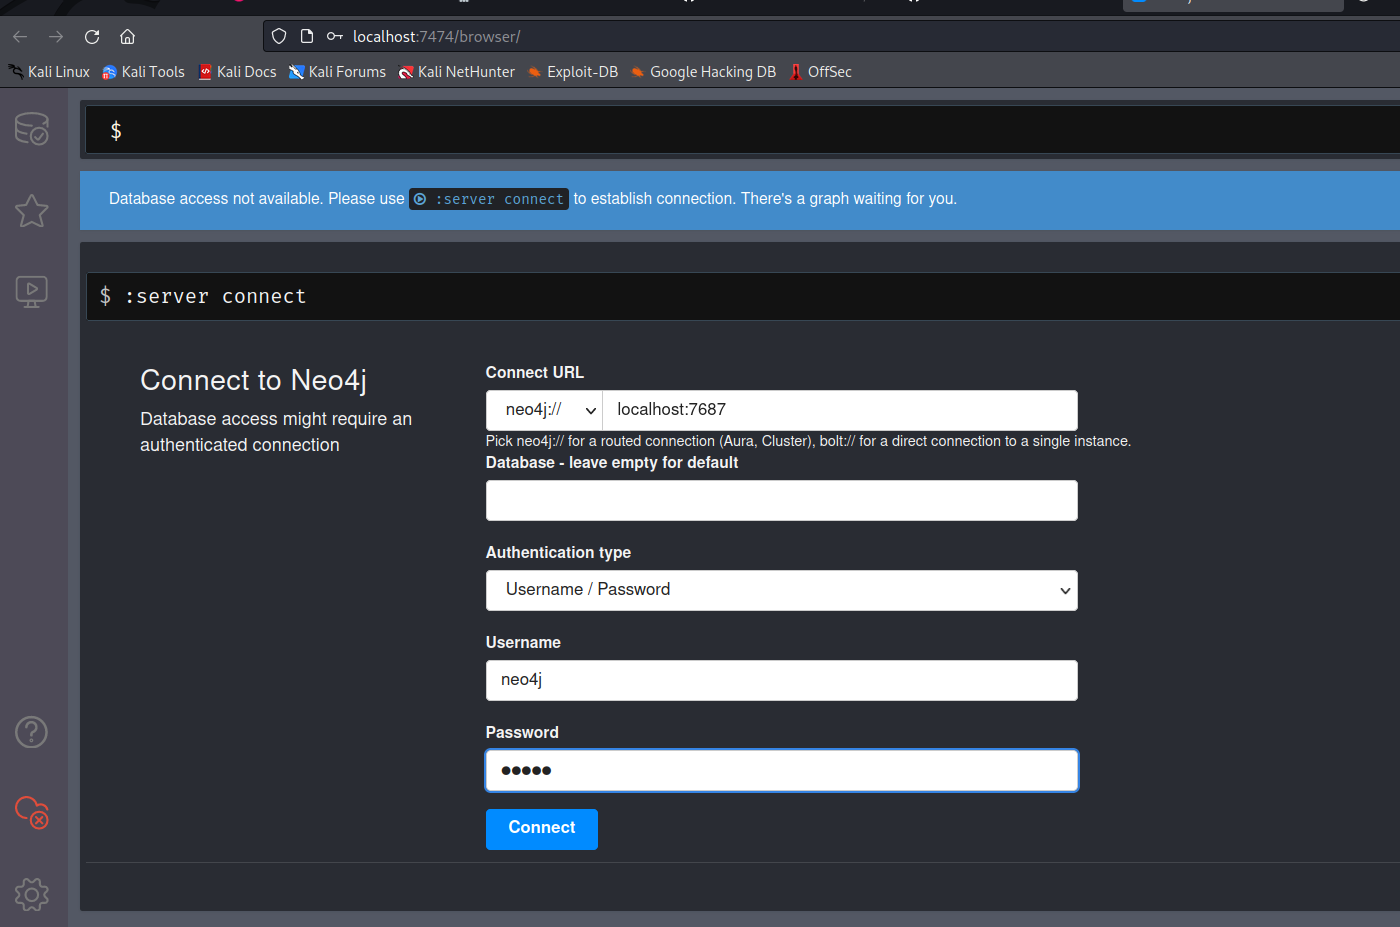The image size is (1400, 927).
Task: Focus the Database name input field
Action: (x=782, y=500)
